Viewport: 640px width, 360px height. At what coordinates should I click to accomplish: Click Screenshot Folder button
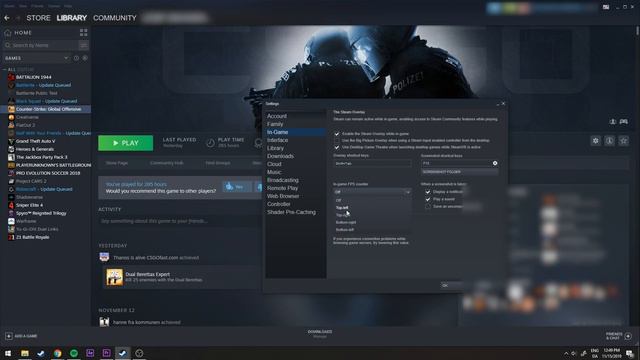click(459, 172)
